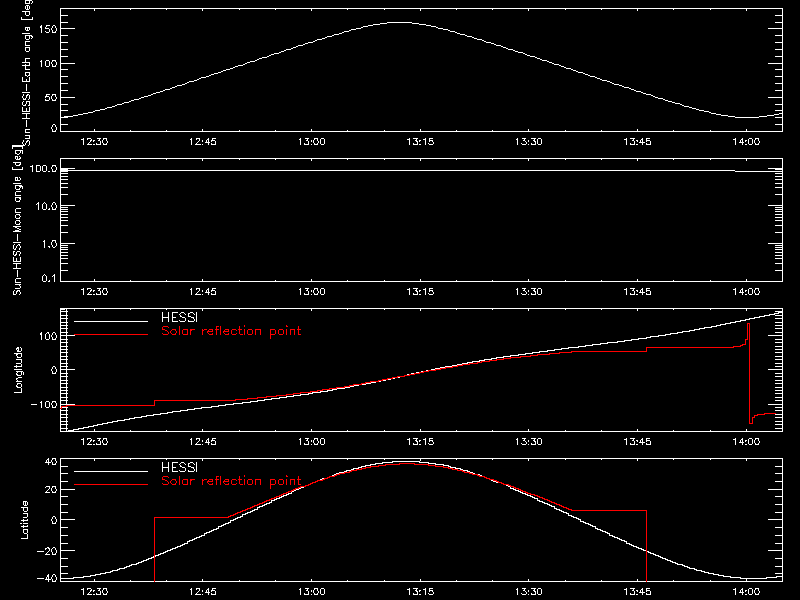Image resolution: width=800 pixels, height=600 pixels.
Task: Click the 13:45 time label under Moon angle plot
Action: [x=637, y=291]
